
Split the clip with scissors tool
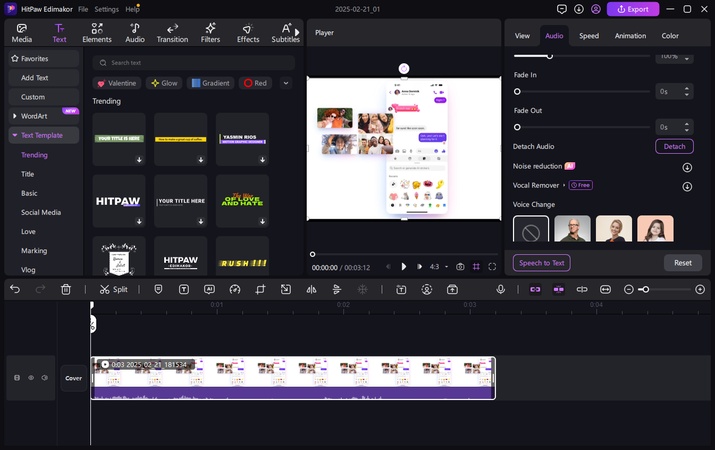click(114, 289)
